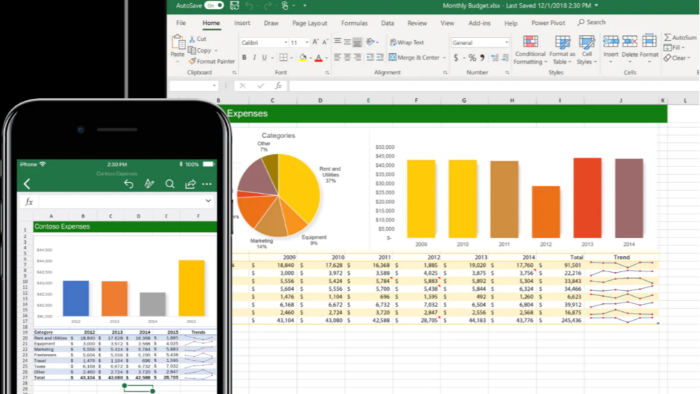Tap the share icon on phone Excel

(190, 184)
